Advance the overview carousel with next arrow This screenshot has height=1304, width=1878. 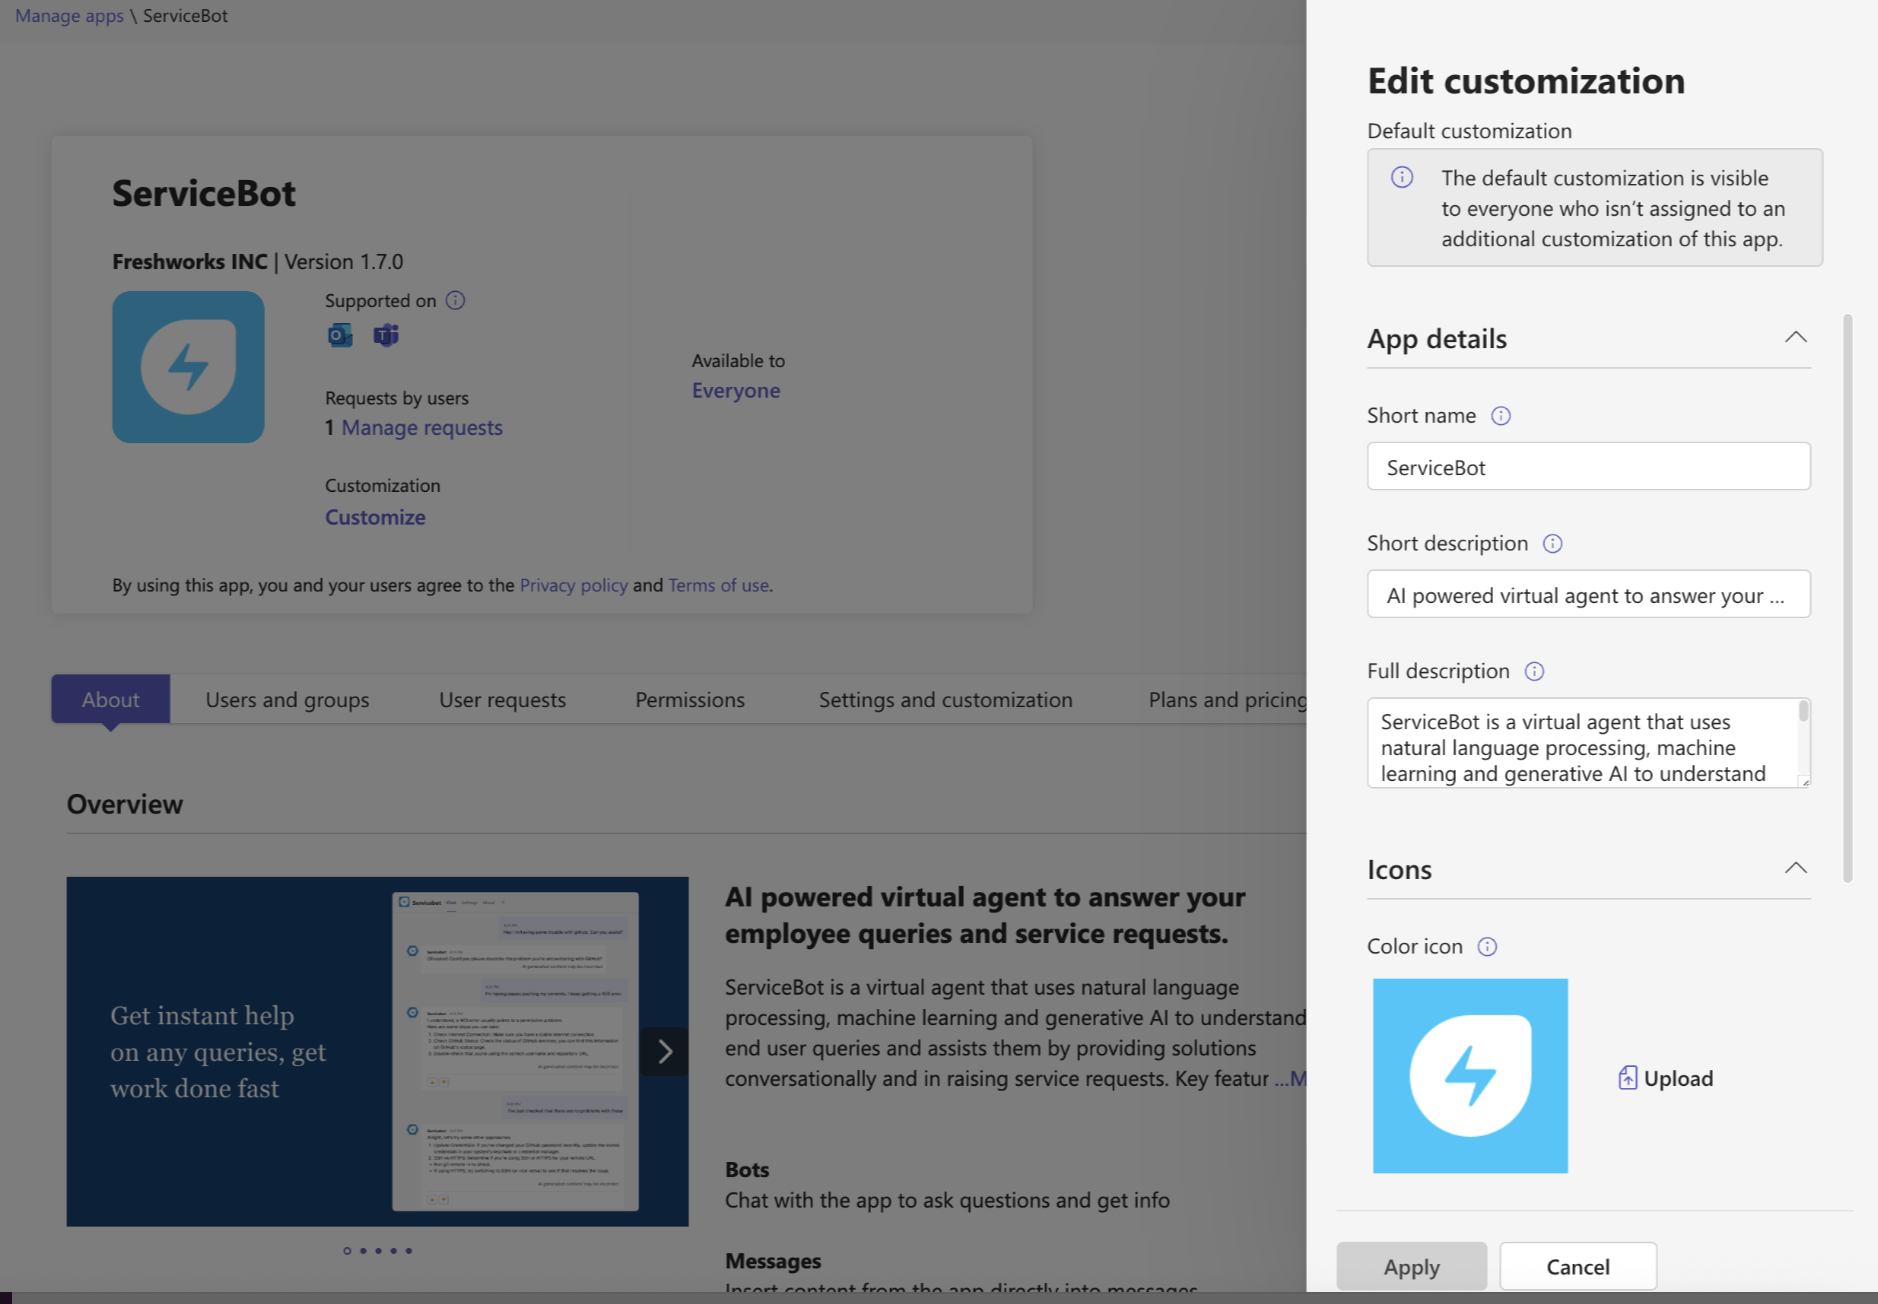664,1052
